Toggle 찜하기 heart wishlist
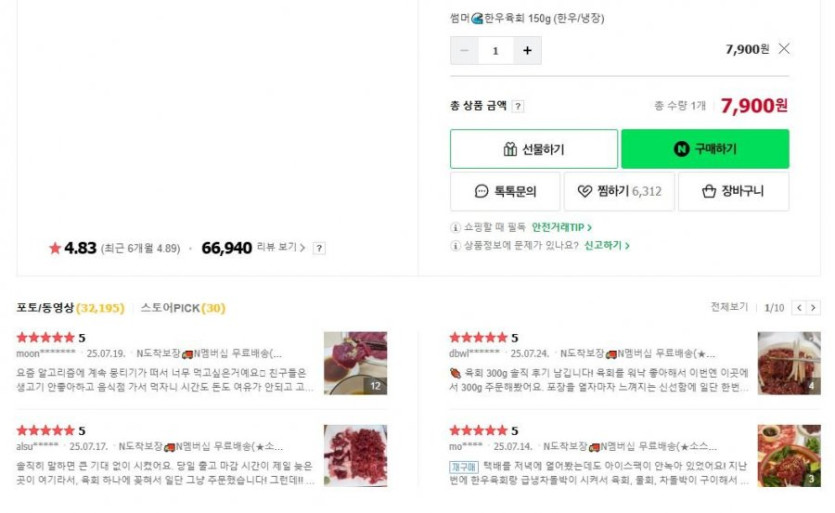Viewport: 835px width, 513px height. tap(619, 192)
